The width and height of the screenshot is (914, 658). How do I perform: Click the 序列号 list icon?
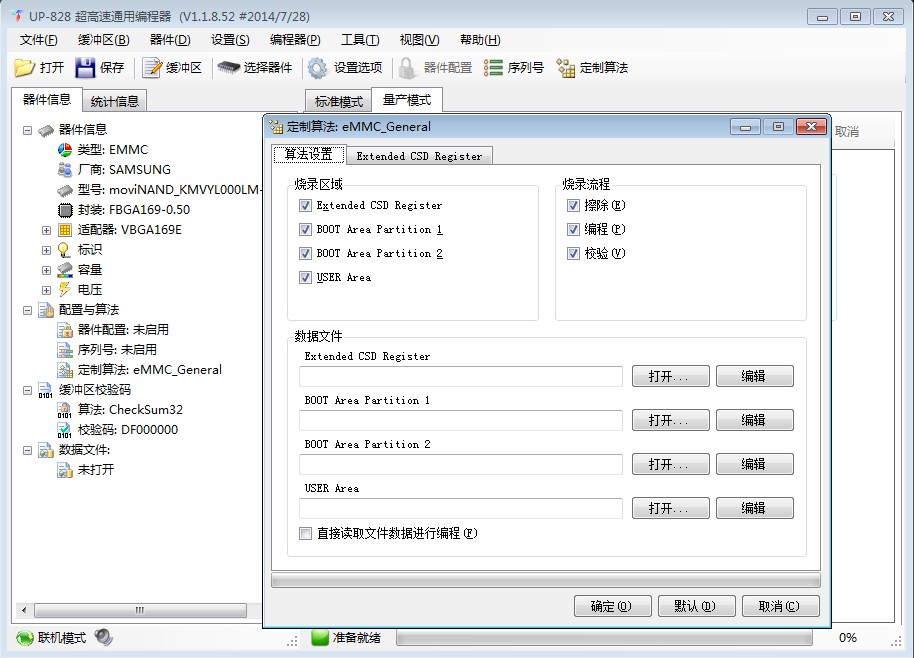tap(493, 68)
